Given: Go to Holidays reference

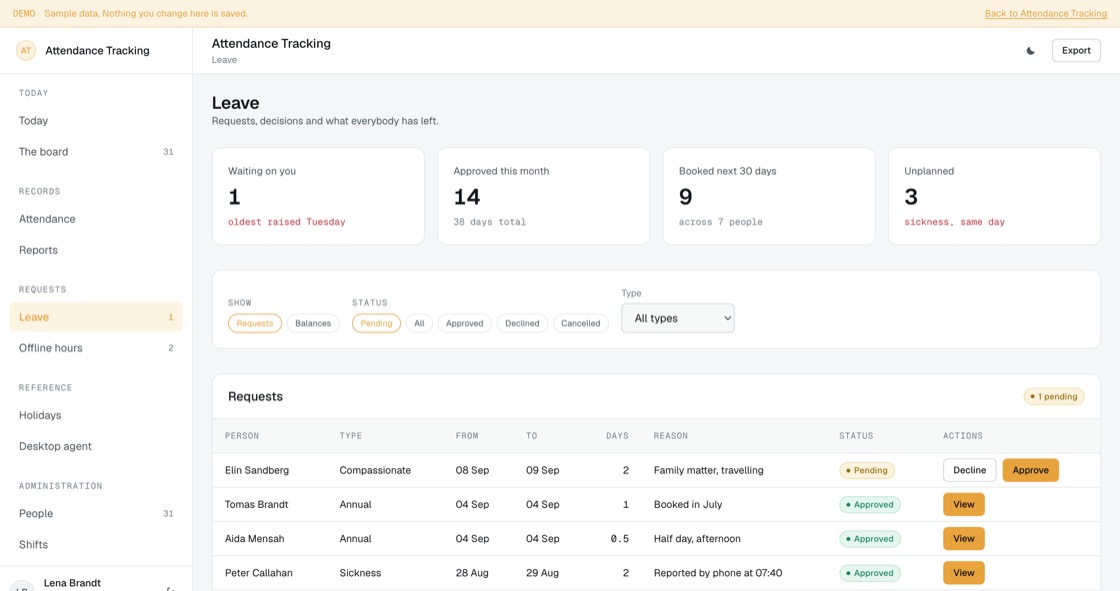Looking at the screenshot, I should point(96,415).
